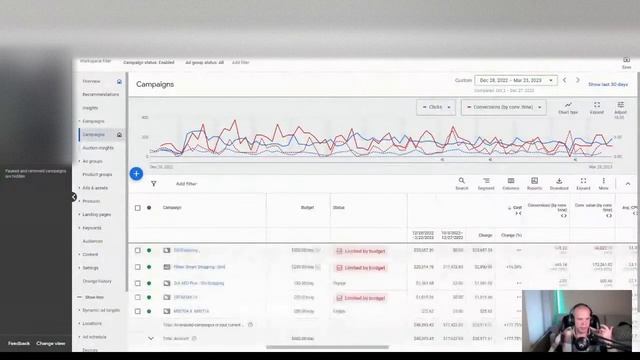Open Insights in the sidebar

pyautogui.click(x=90, y=108)
